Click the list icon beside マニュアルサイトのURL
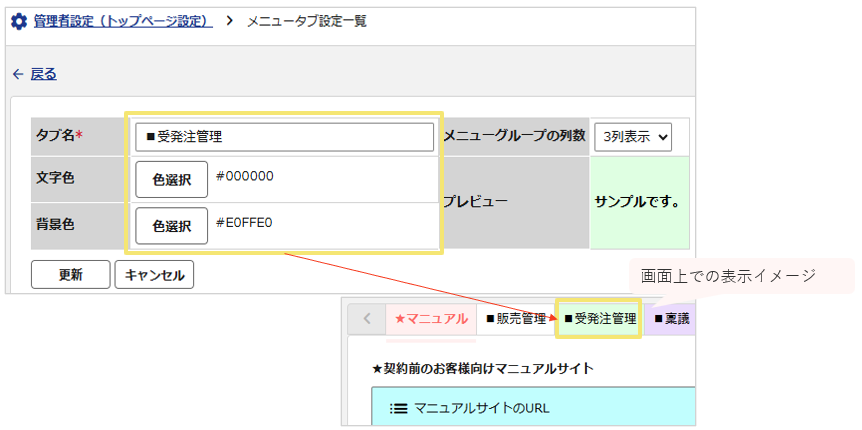The height and width of the screenshot is (430, 862). pyautogui.click(x=398, y=408)
